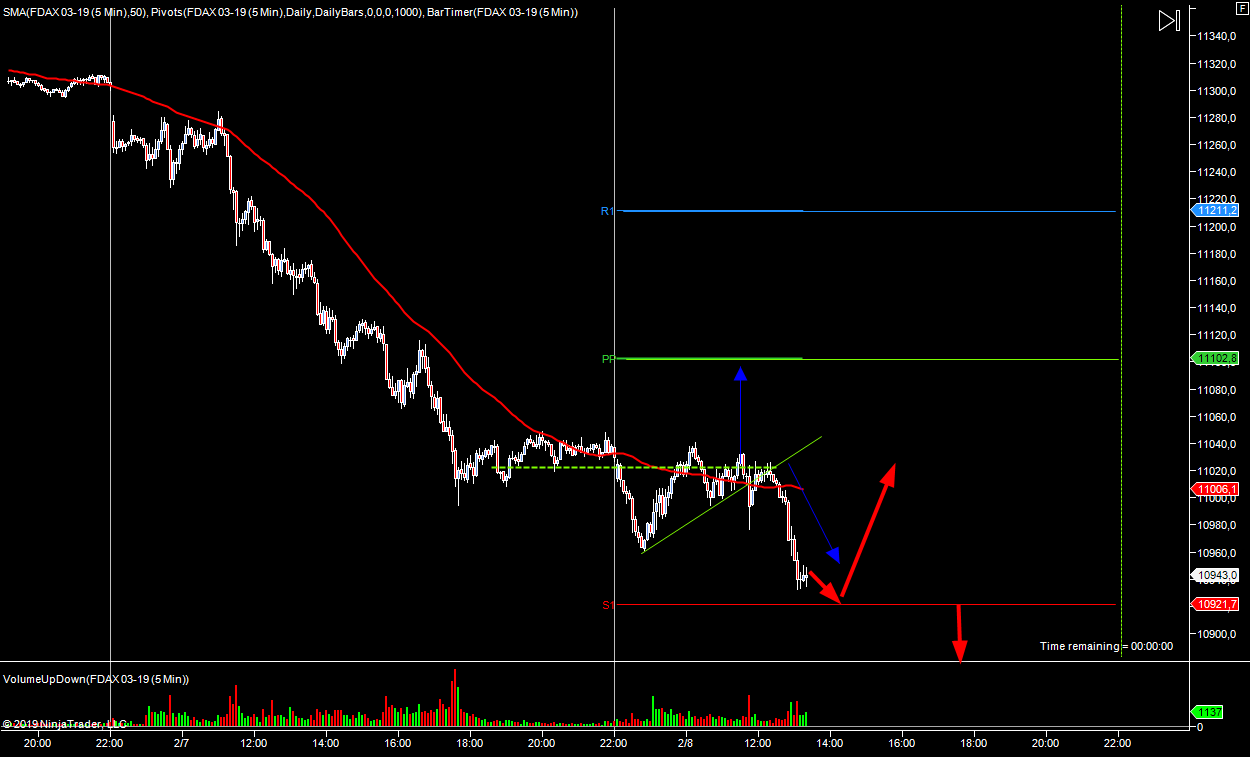Click the 2/8 date on time axis
The image size is (1250, 757).
pos(686,743)
